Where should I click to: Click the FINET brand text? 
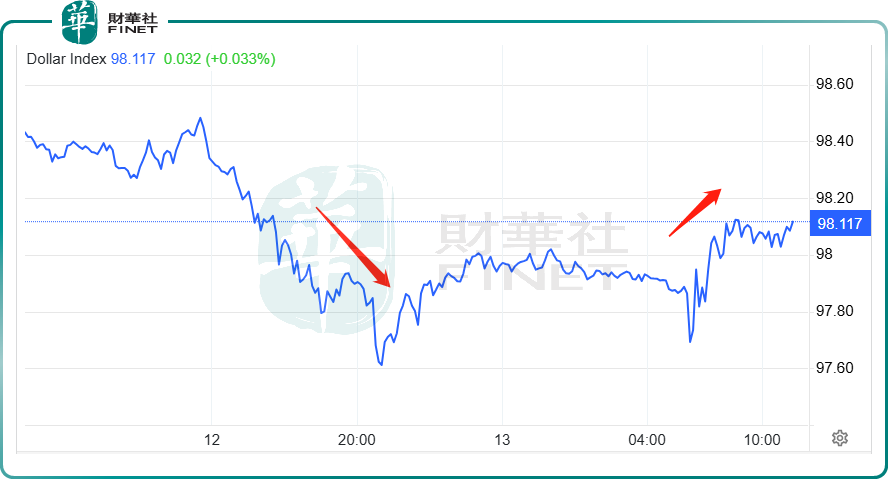pyautogui.click(x=133, y=29)
